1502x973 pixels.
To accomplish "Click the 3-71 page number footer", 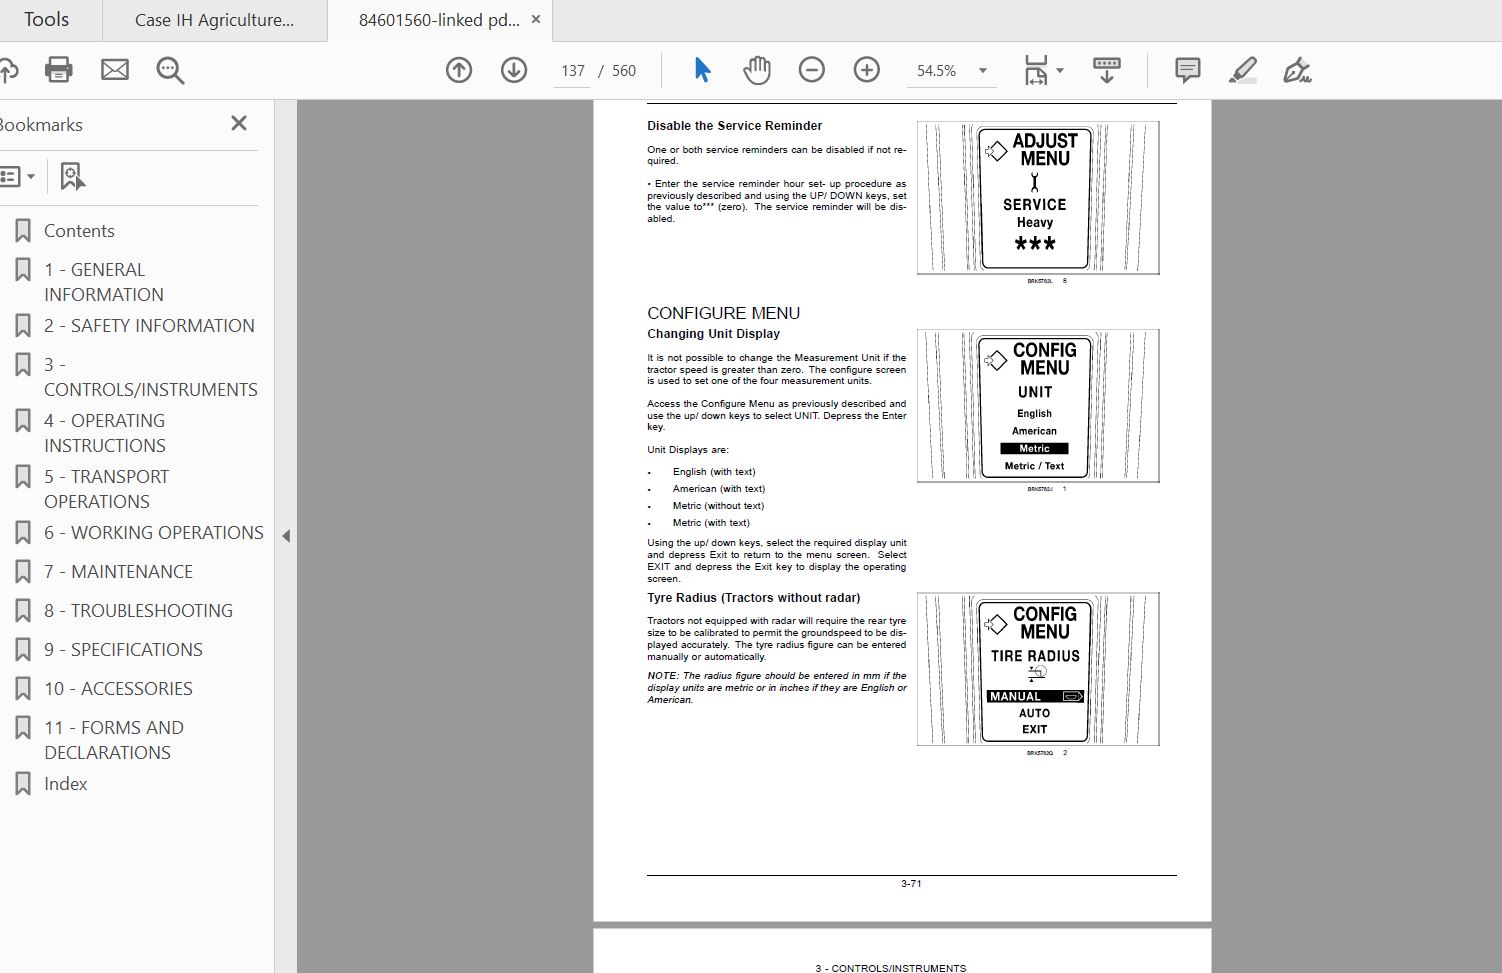I will [x=911, y=884].
